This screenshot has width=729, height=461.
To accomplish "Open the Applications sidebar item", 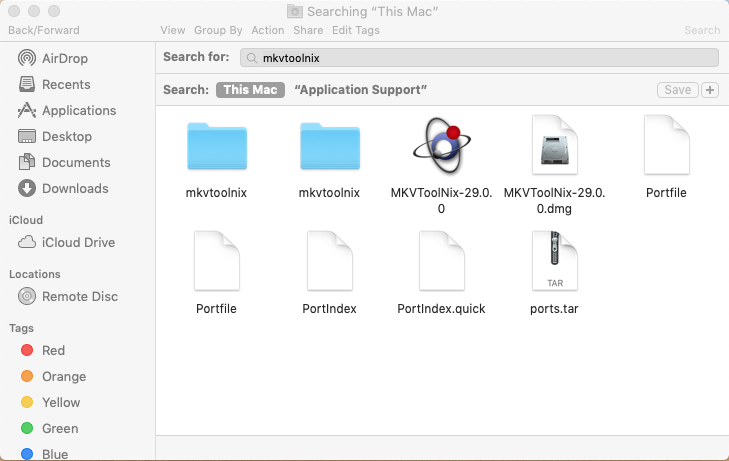I will coord(66,110).
